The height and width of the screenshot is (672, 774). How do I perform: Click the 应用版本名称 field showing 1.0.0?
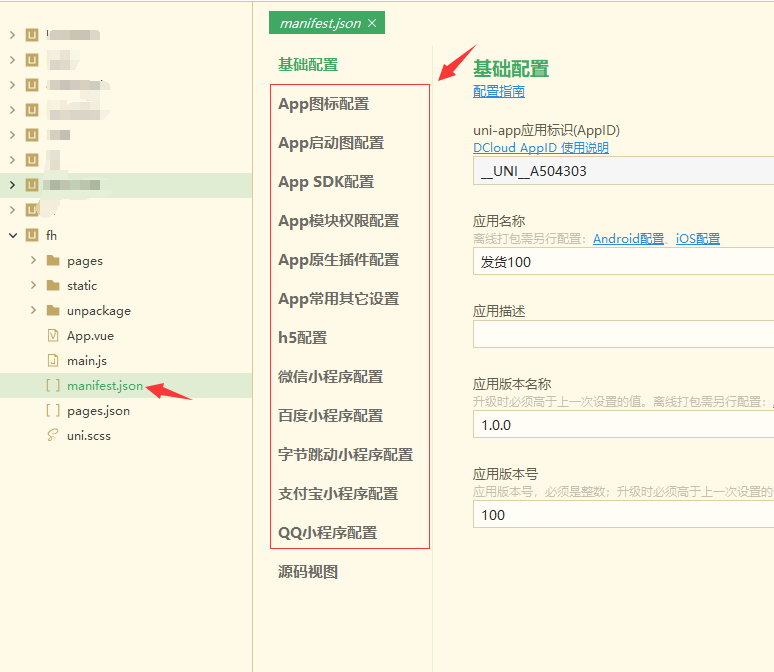[x=620, y=425]
